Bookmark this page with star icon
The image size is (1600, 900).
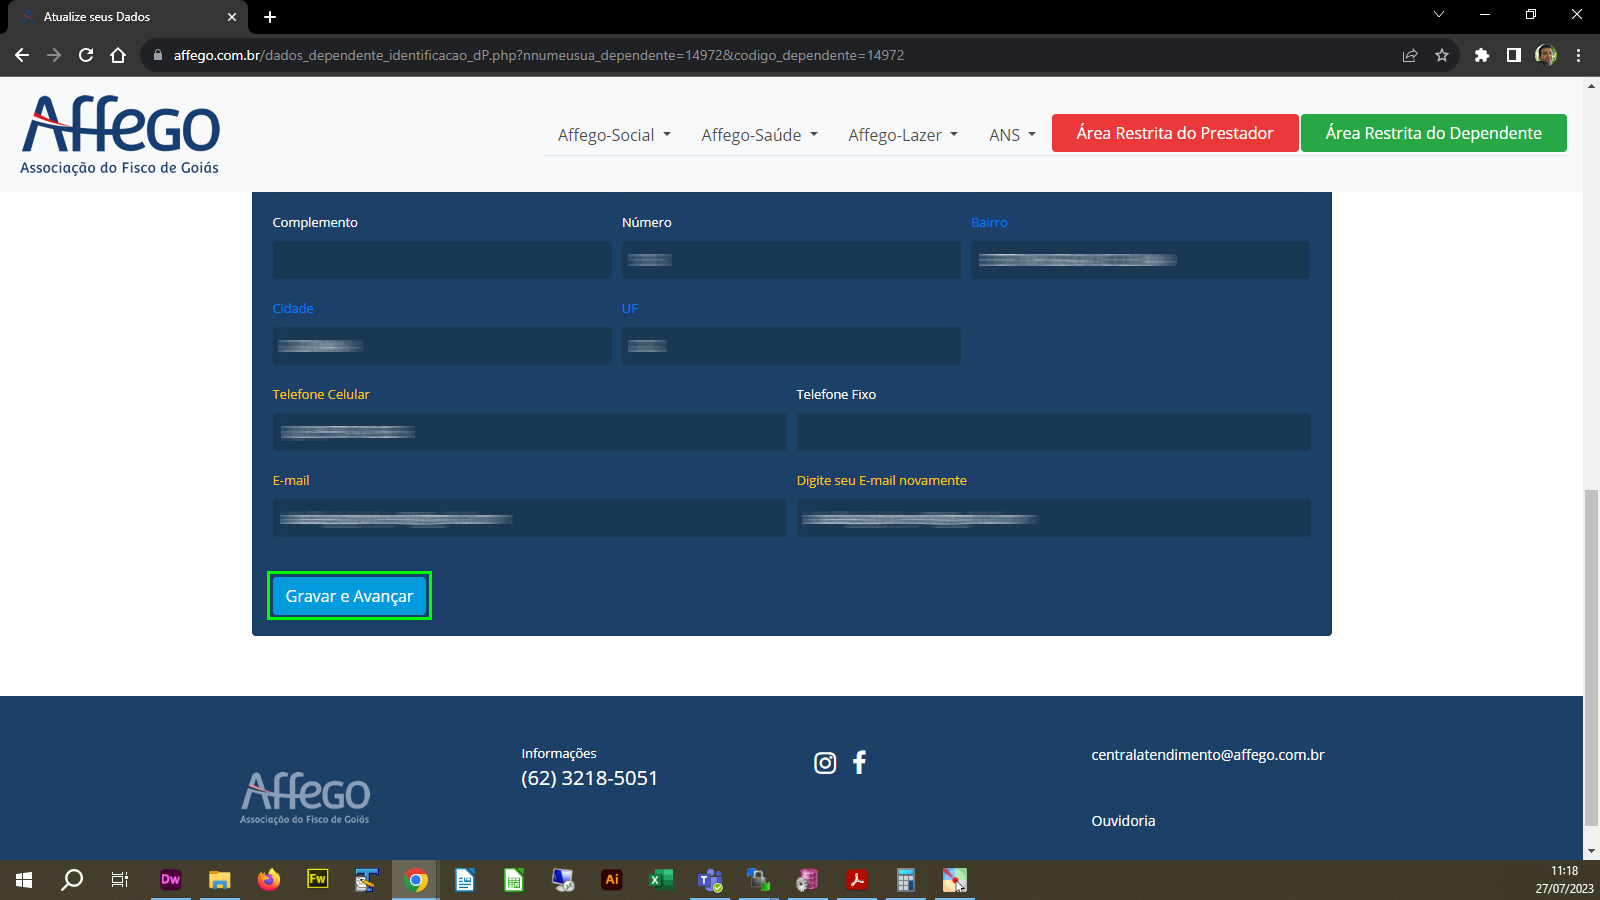(x=1441, y=55)
